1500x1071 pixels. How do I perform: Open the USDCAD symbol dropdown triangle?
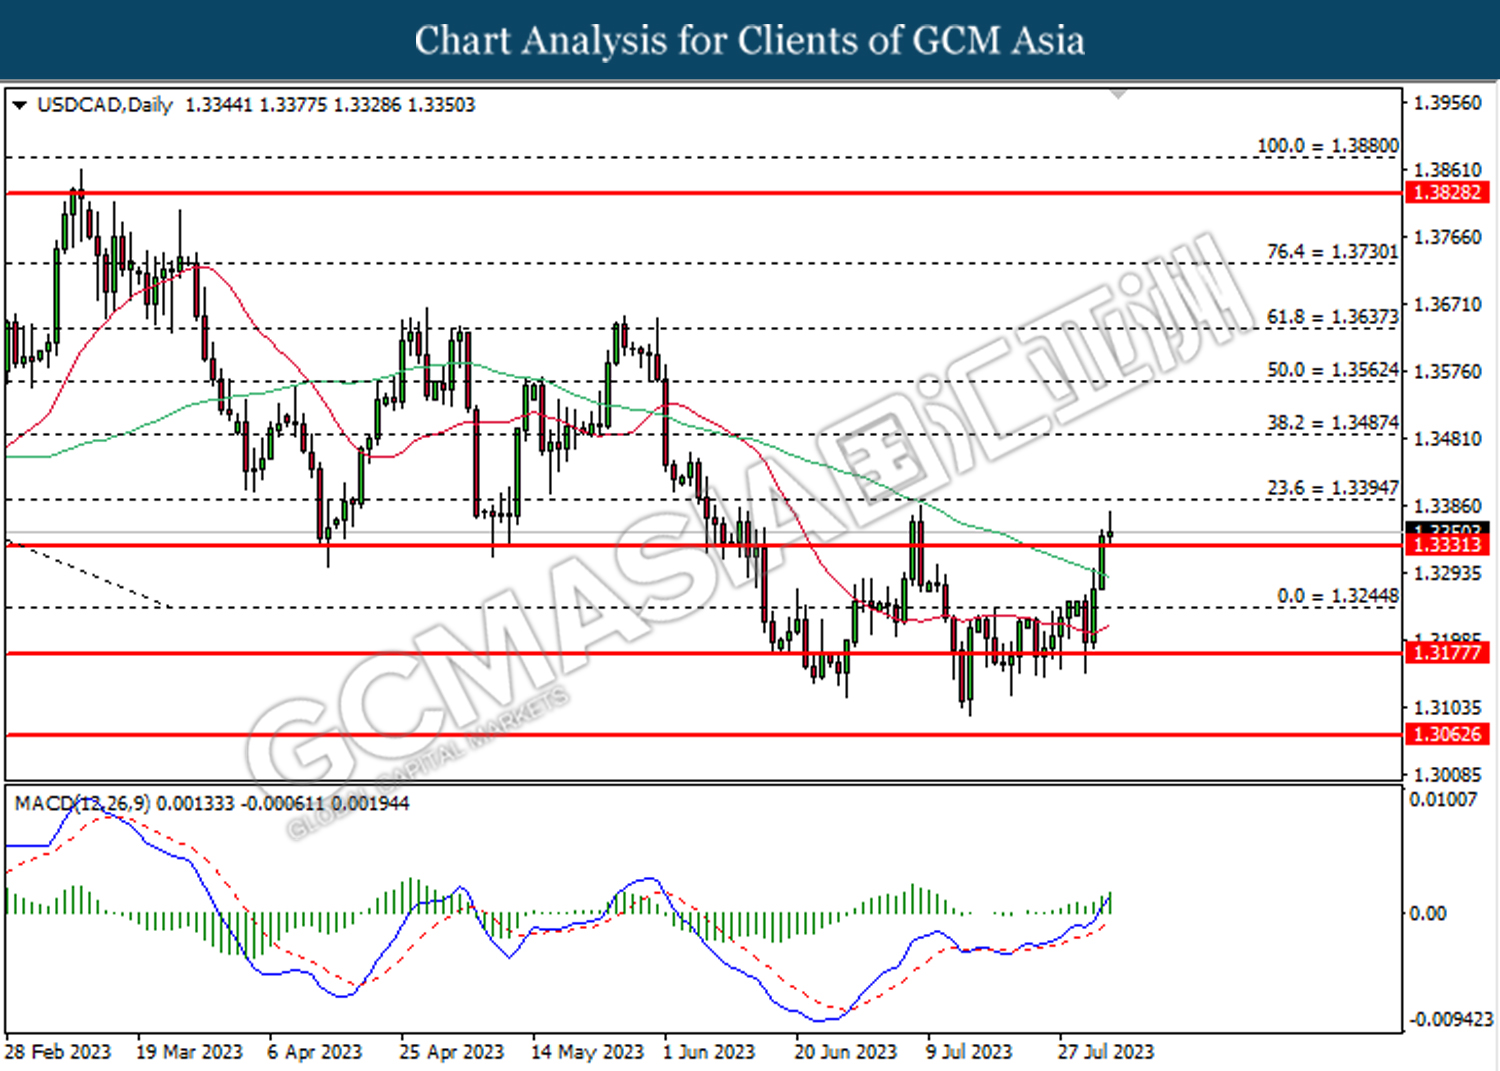(x=19, y=105)
